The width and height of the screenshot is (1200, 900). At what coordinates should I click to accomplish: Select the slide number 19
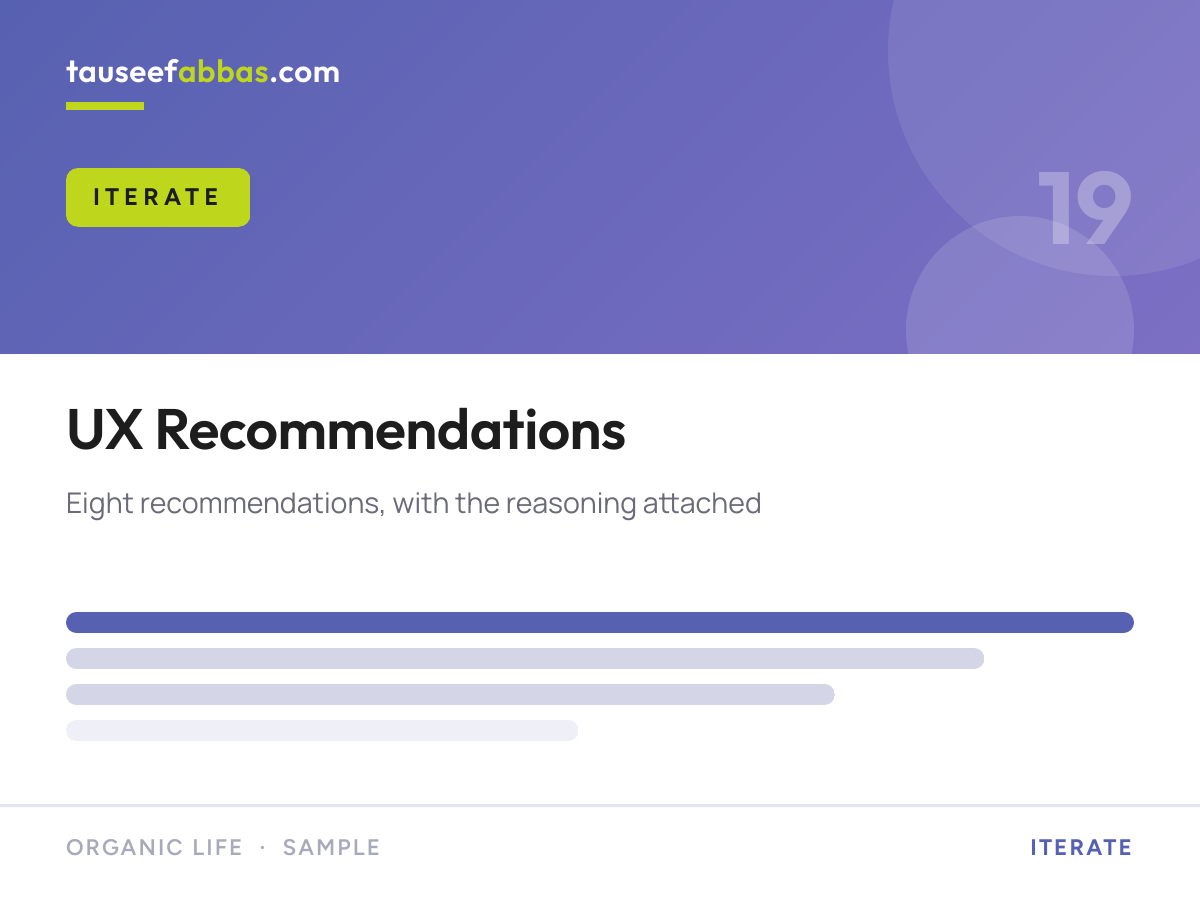point(1084,208)
